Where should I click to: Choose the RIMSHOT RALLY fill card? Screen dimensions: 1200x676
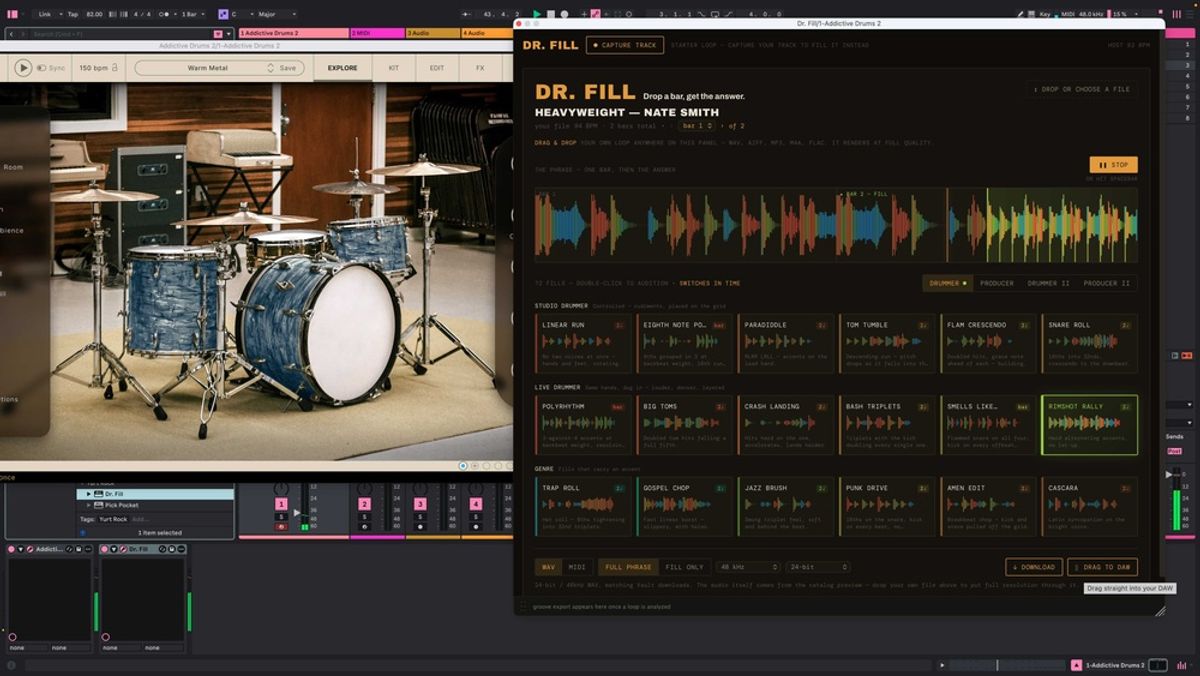(x=1089, y=425)
